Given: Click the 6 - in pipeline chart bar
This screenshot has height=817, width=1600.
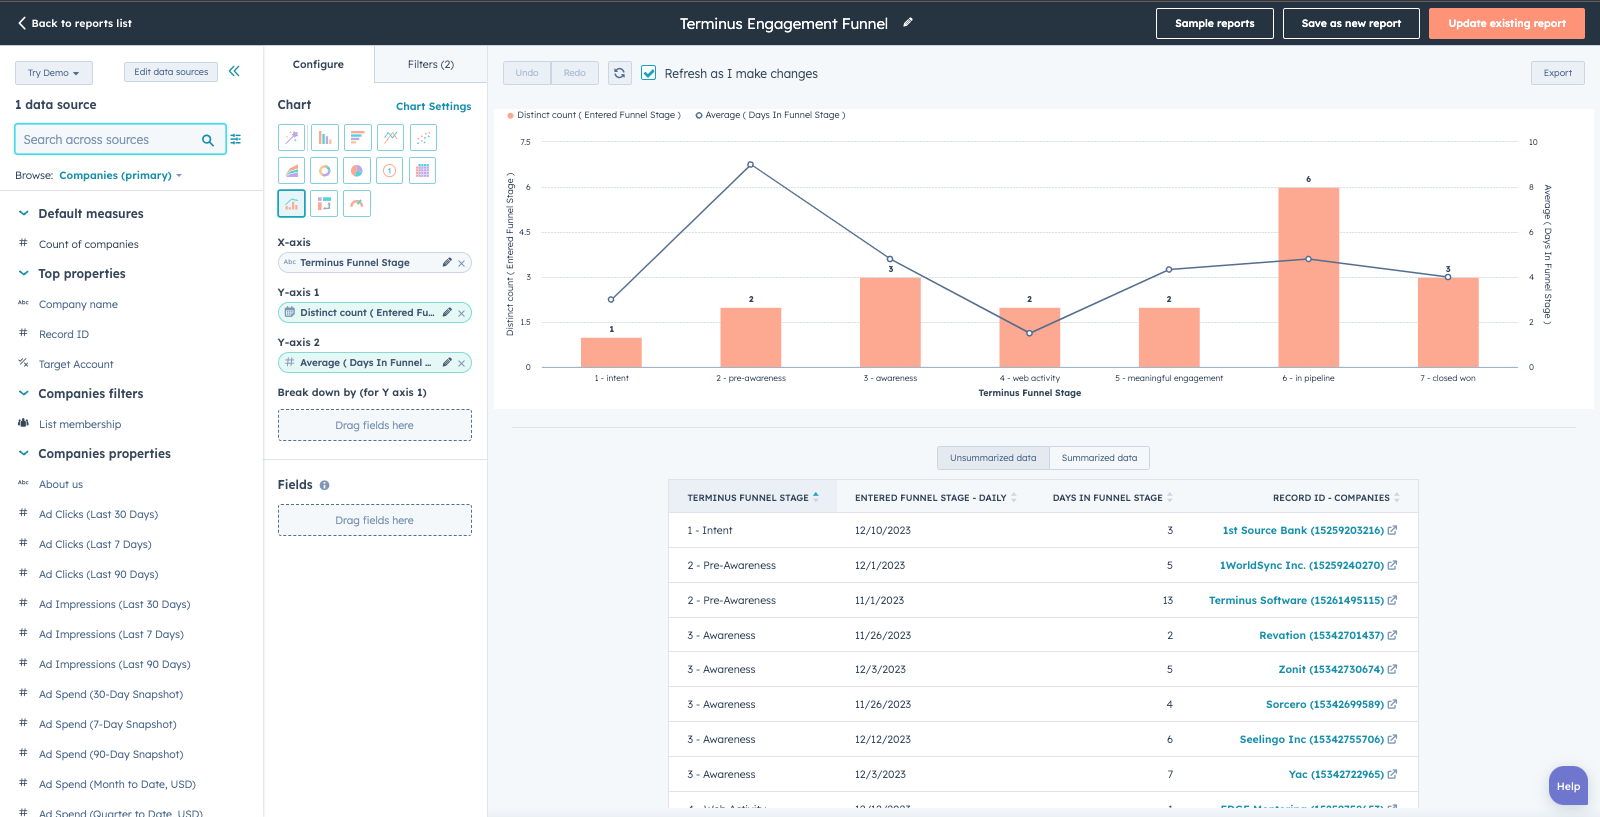Looking at the screenshot, I should pyautogui.click(x=1308, y=277).
